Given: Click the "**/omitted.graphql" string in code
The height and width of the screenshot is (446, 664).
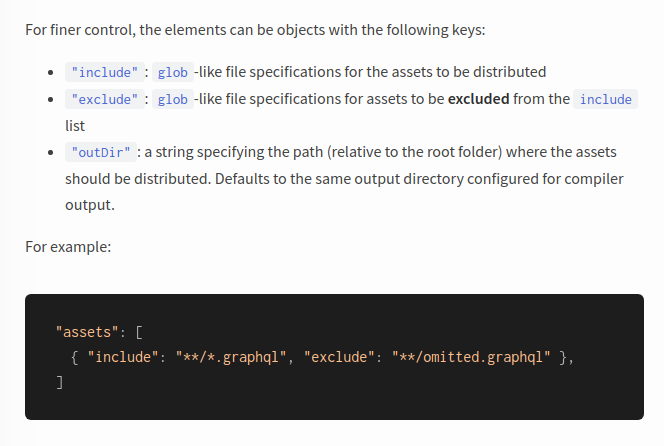Looking at the screenshot, I should 471,357.
